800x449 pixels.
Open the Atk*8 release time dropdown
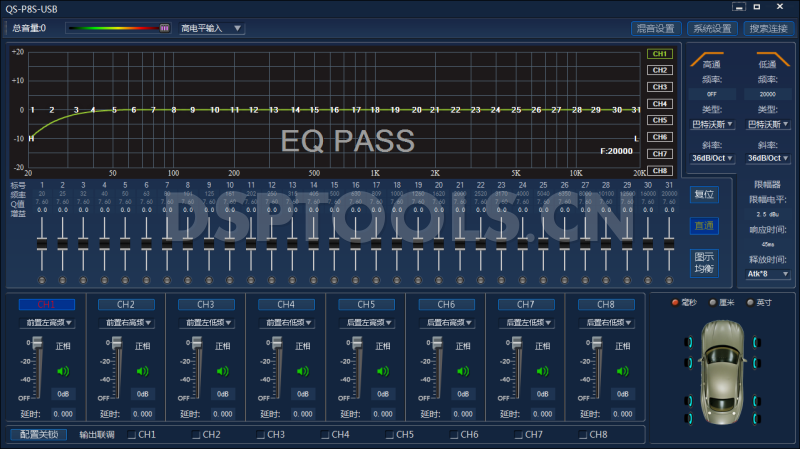pos(768,273)
